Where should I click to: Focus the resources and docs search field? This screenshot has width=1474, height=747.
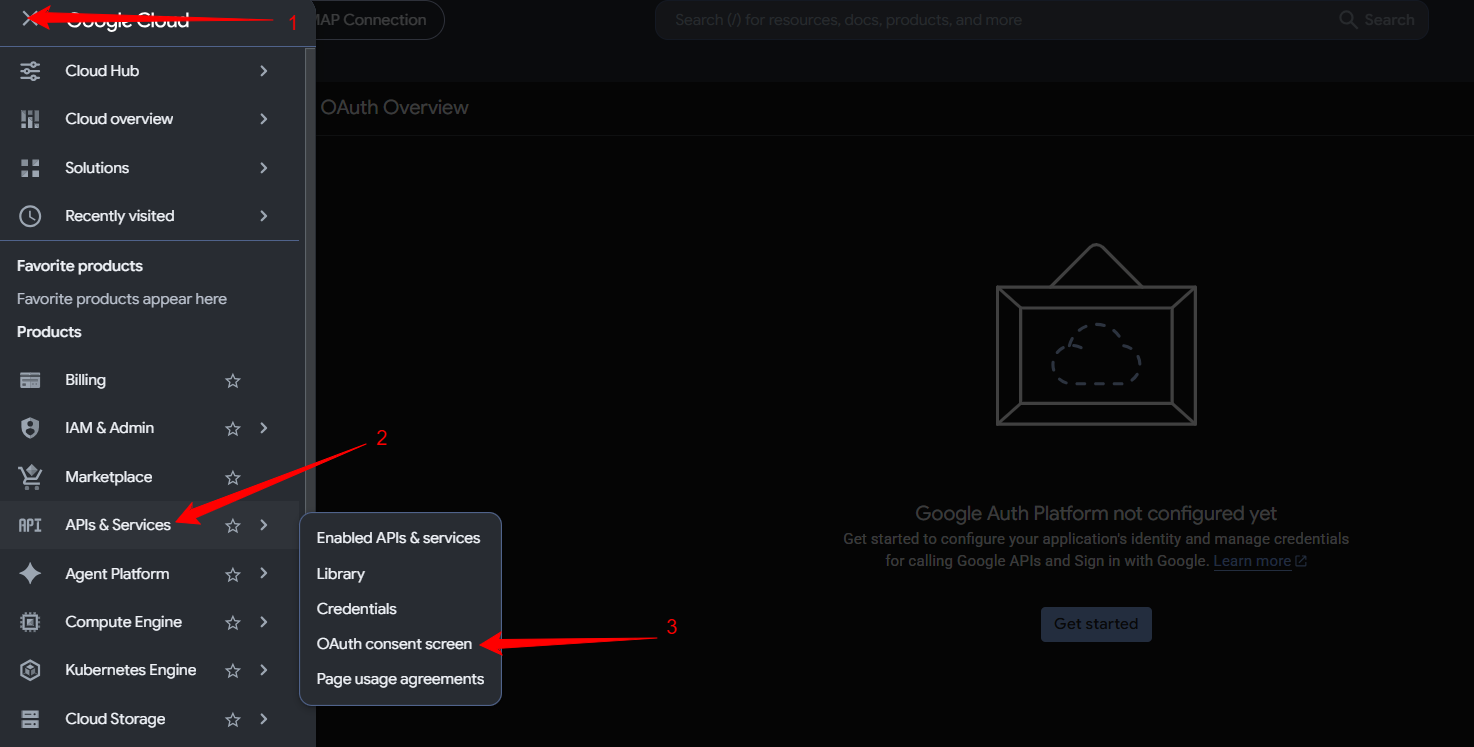[x=1000, y=20]
